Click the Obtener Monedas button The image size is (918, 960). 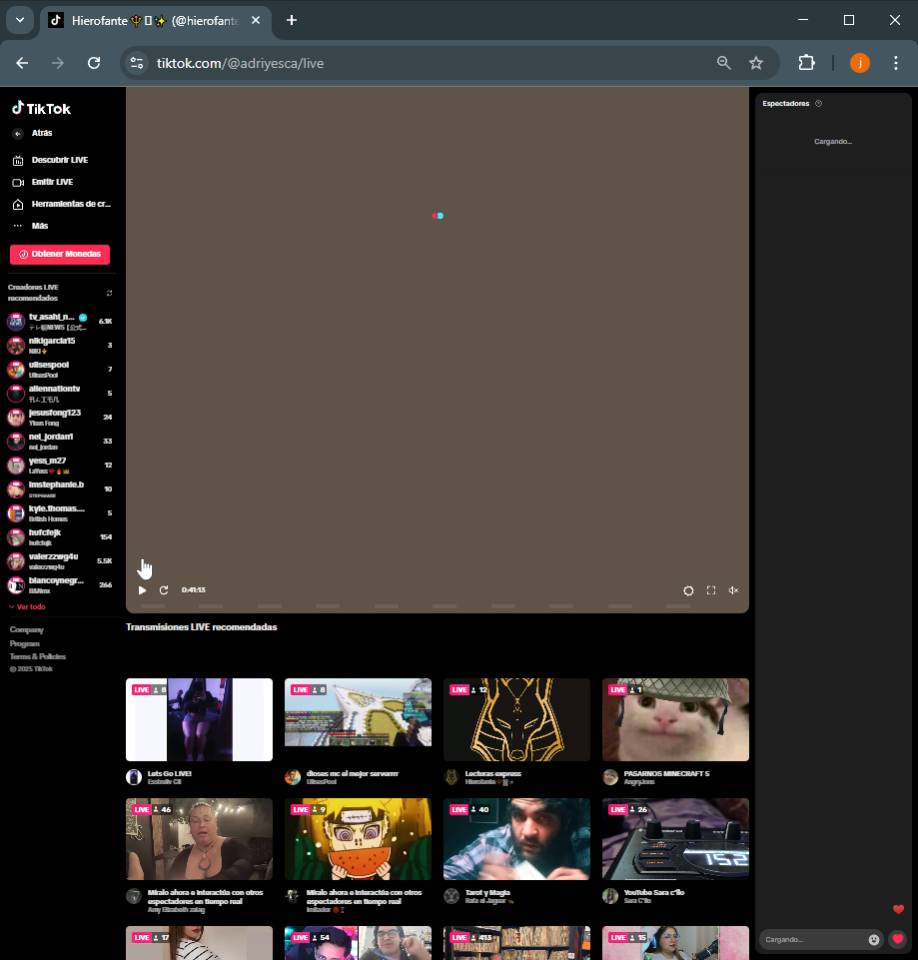[60, 254]
